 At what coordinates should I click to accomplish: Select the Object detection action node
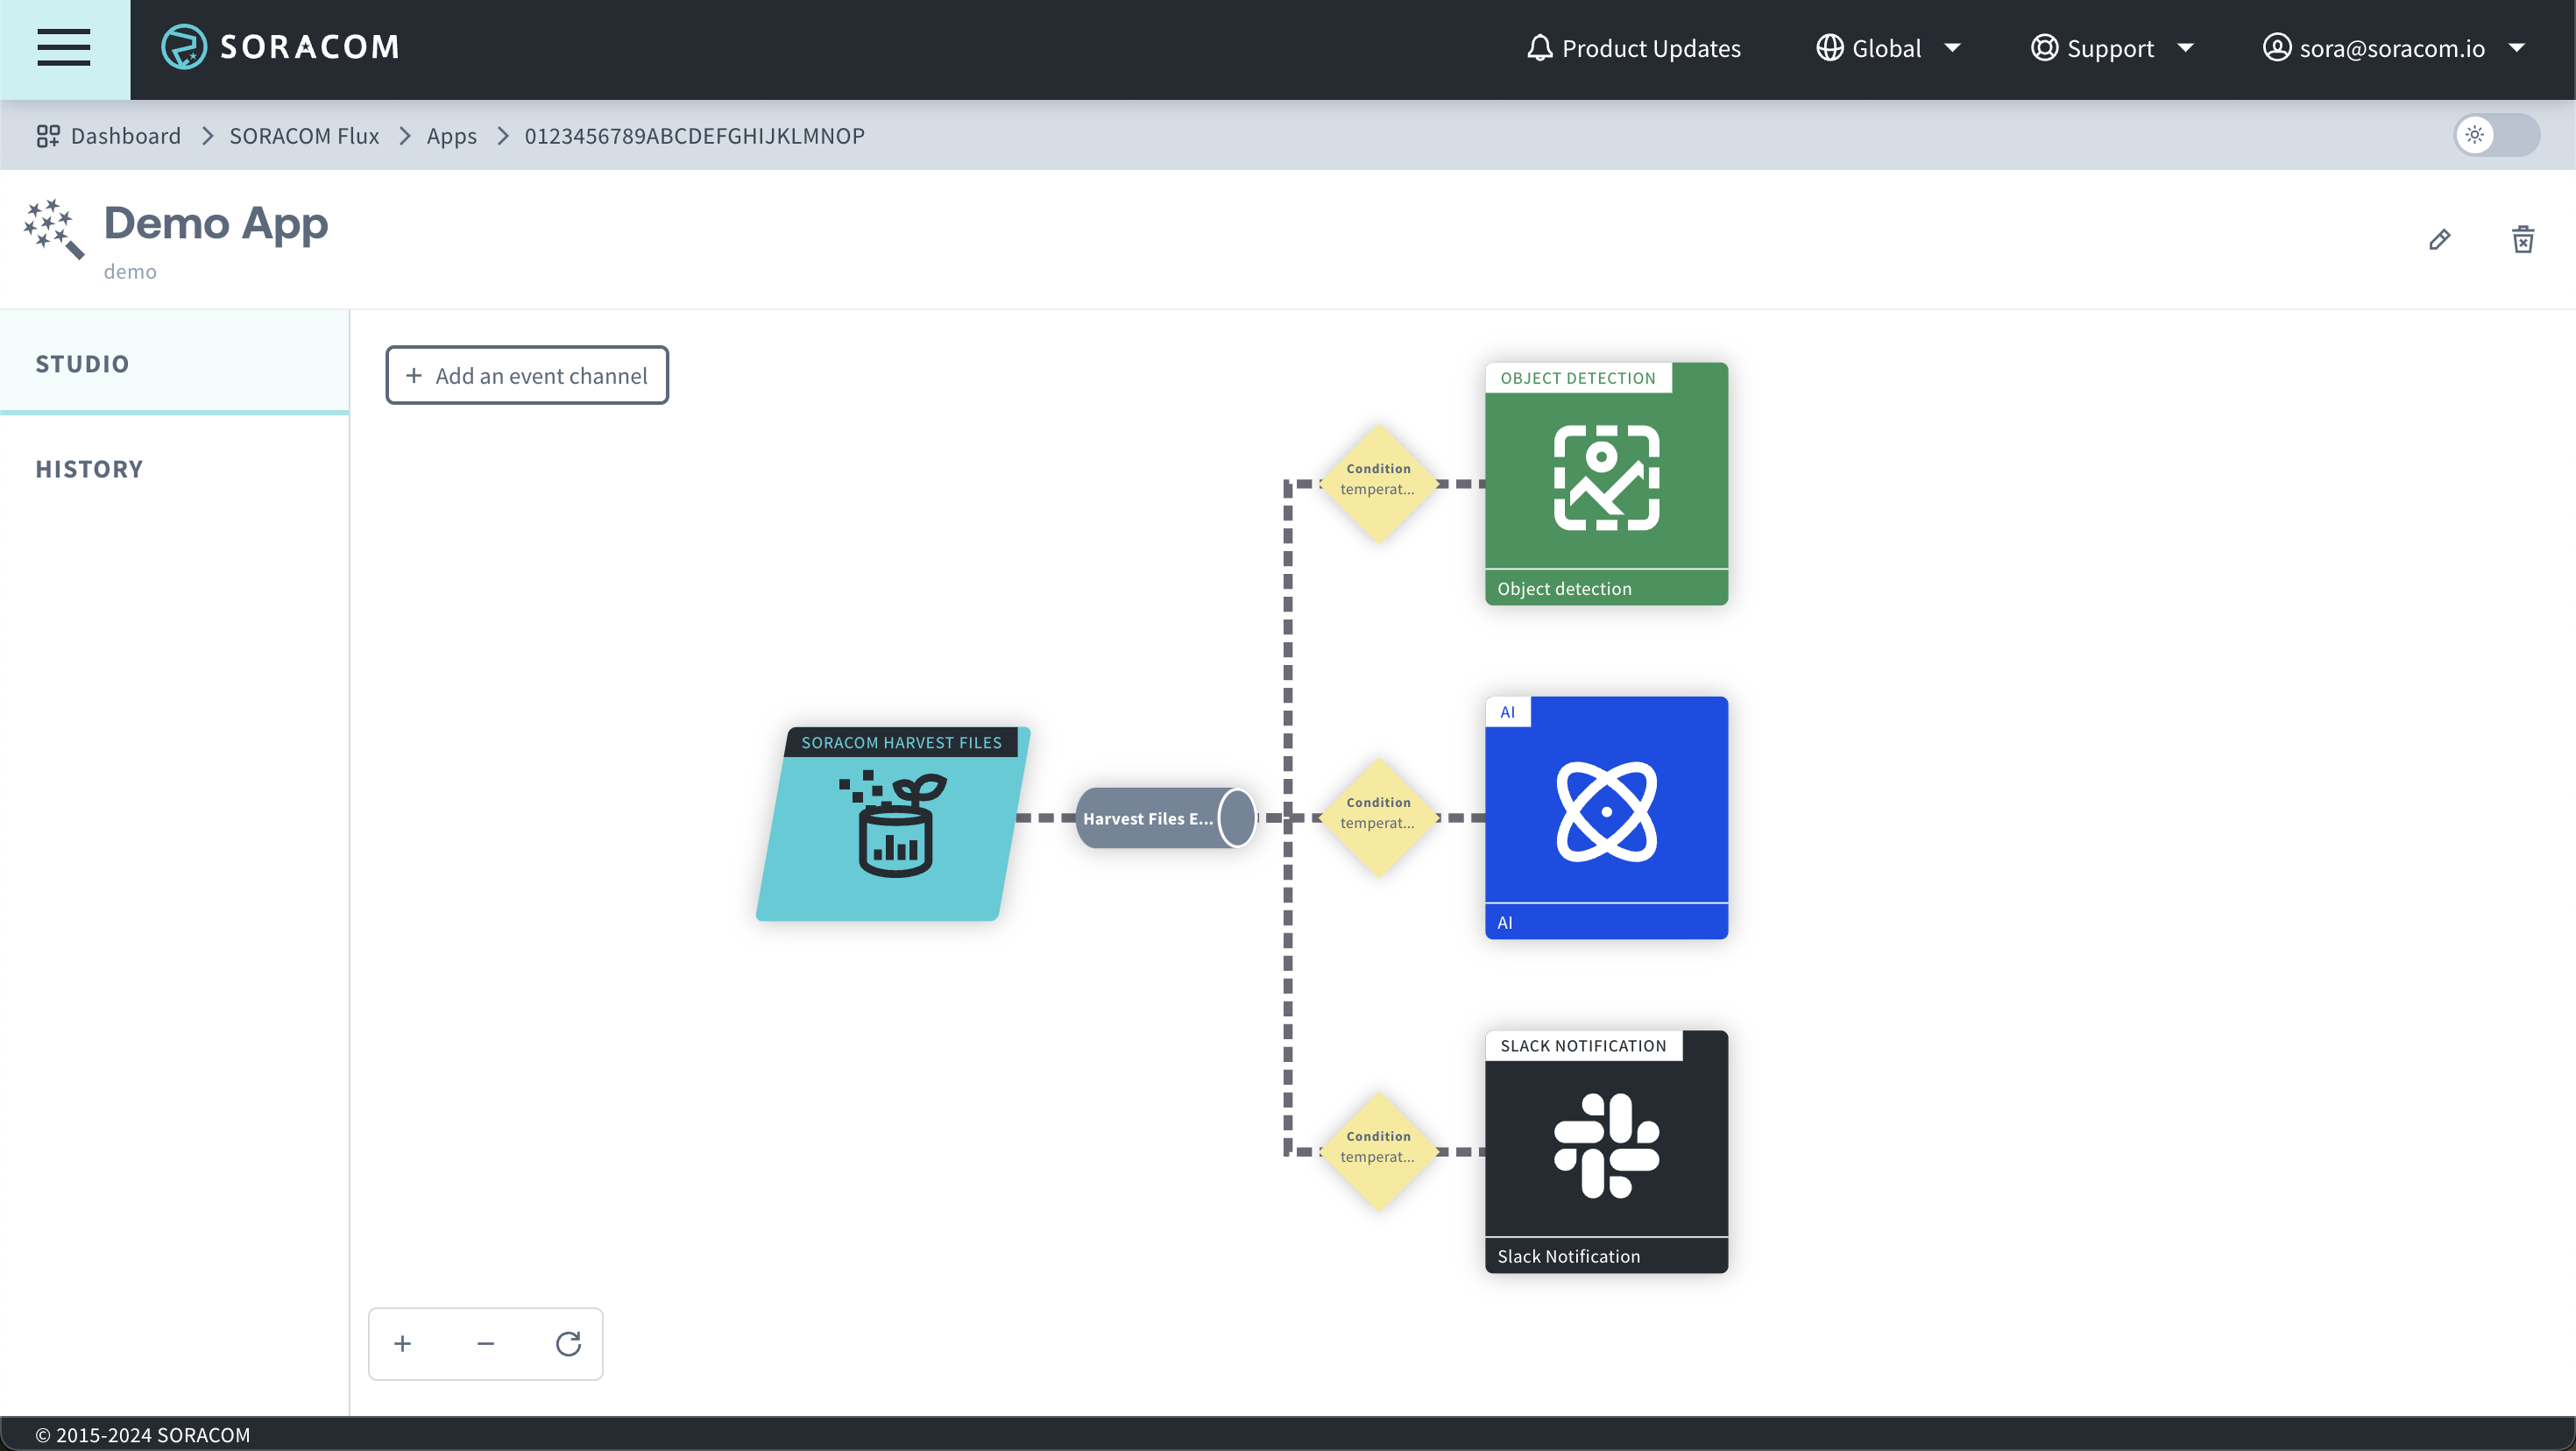tap(1606, 483)
